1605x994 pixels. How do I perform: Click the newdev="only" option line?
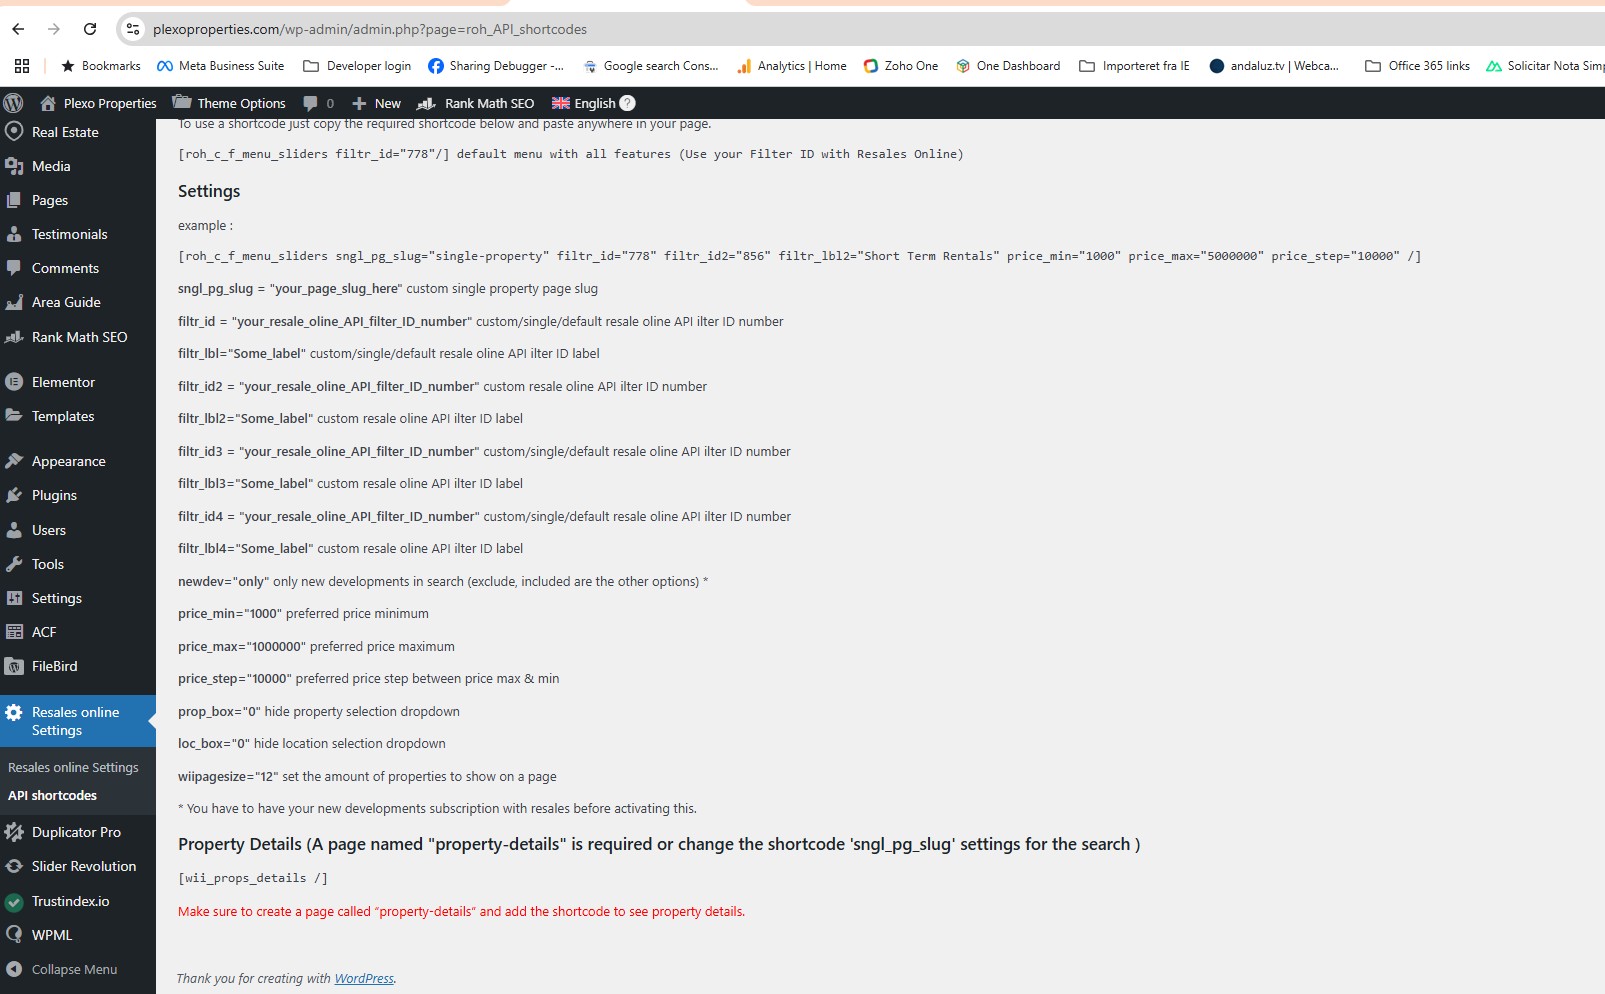(443, 581)
